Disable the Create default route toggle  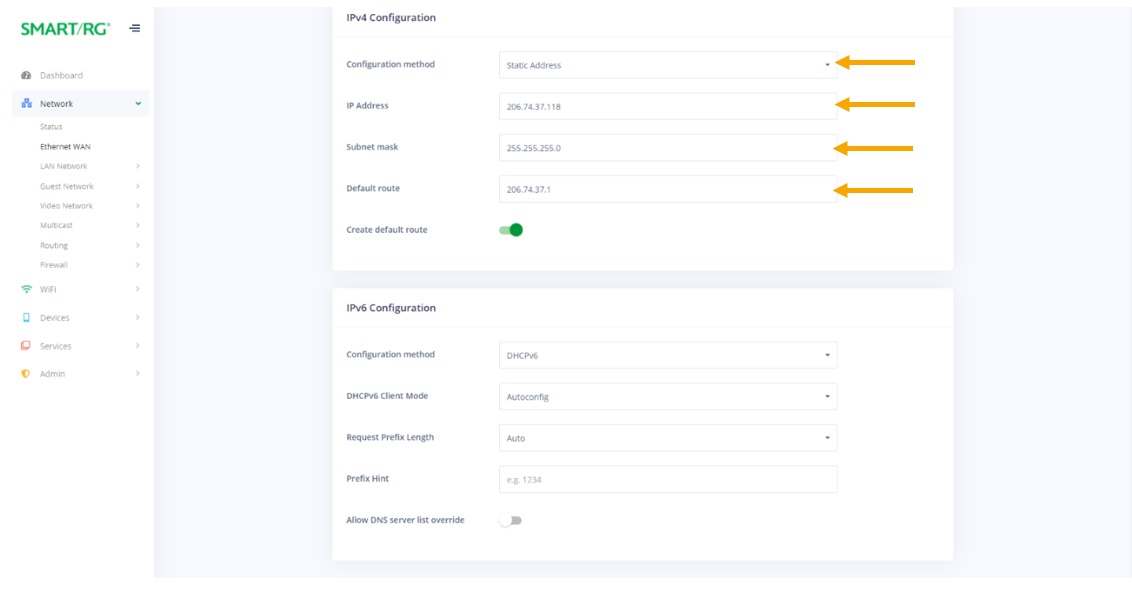tap(510, 230)
